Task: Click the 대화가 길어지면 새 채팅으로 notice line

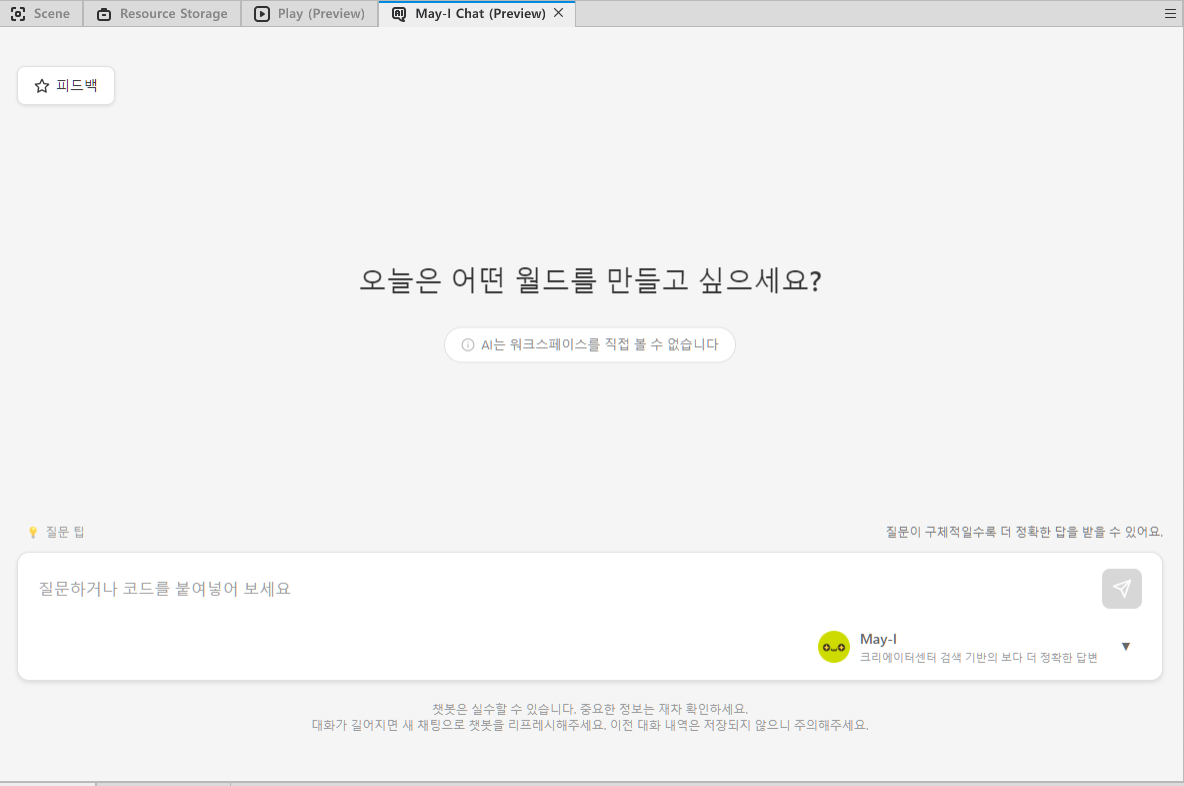Action: (590, 725)
